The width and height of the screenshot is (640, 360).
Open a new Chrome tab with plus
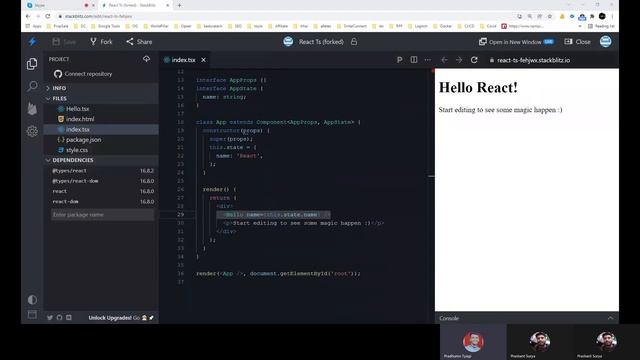[x=179, y=5]
